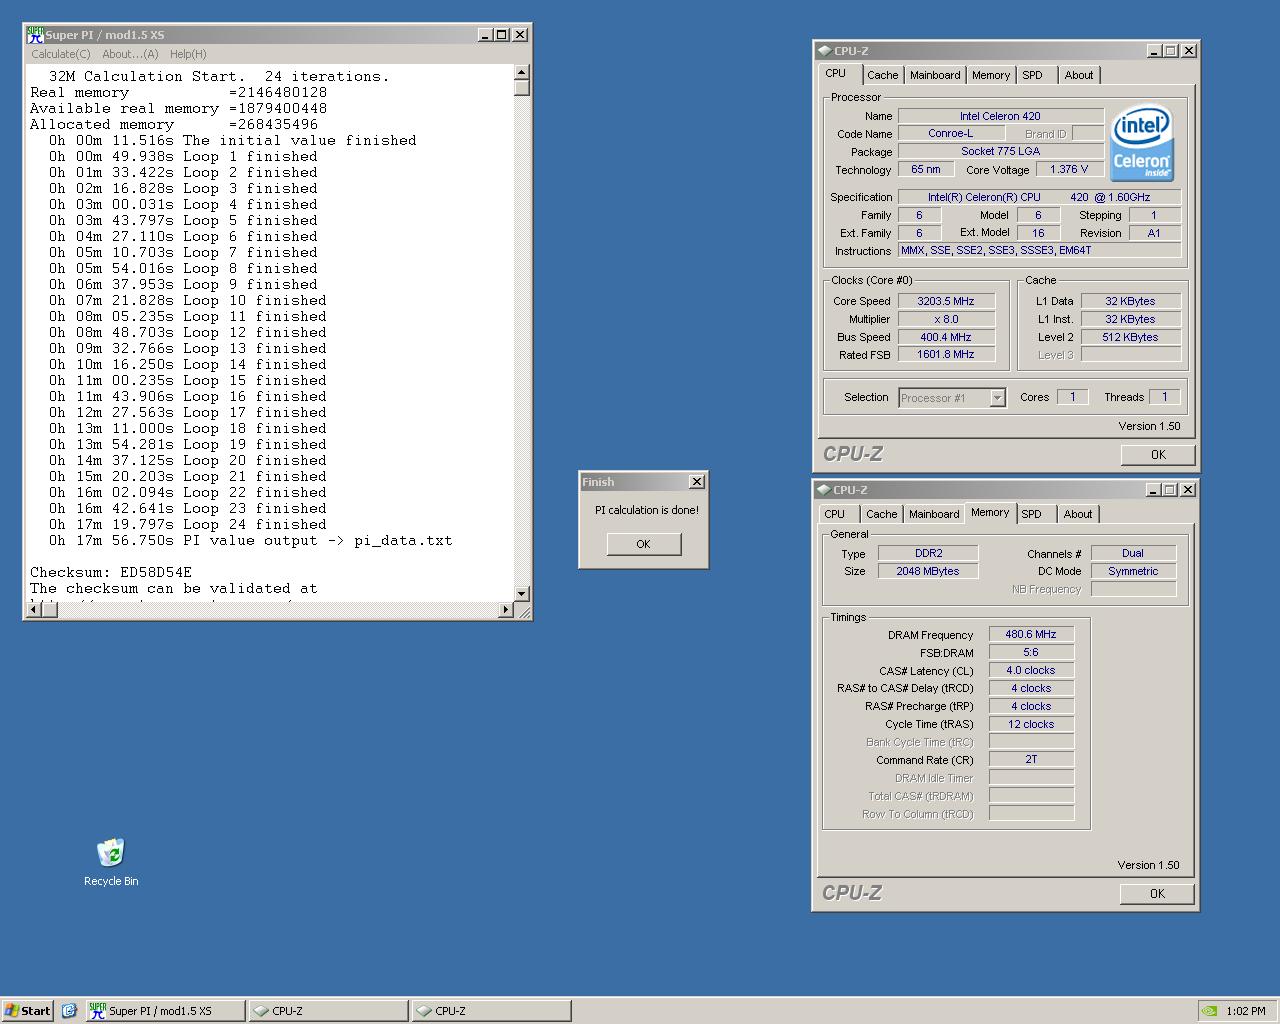Click the Super PI vertical scrollbar up arrow
The width and height of the screenshot is (1280, 1024).
[x=522, y=72]
